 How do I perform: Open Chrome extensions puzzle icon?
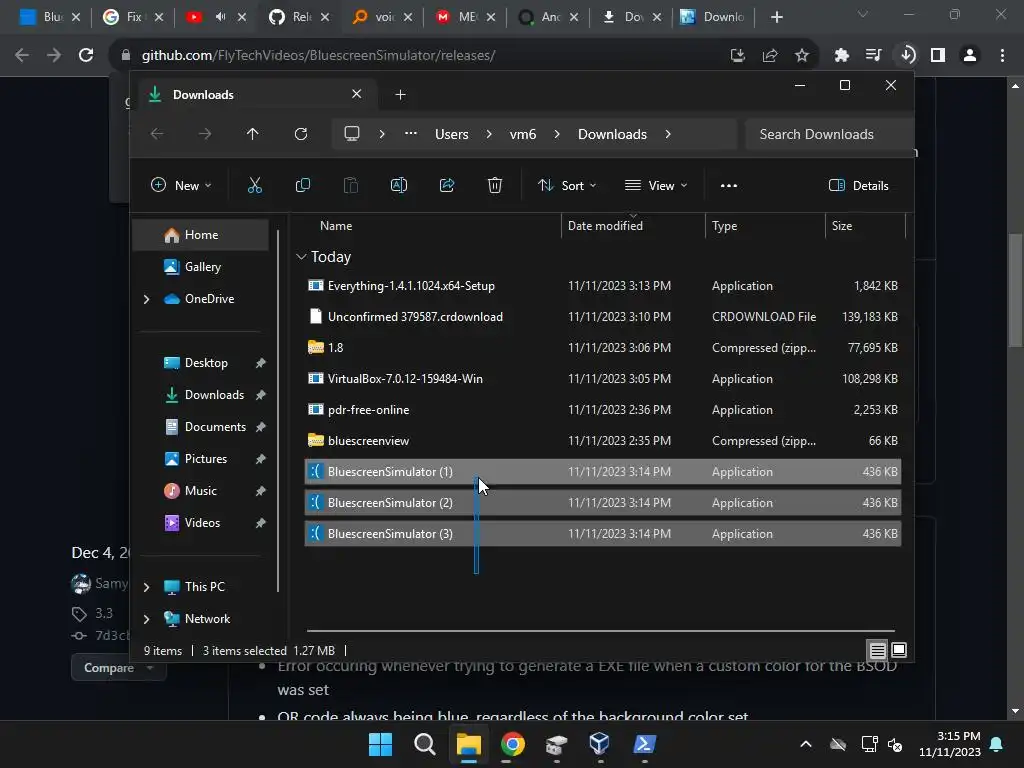(842, 55)
